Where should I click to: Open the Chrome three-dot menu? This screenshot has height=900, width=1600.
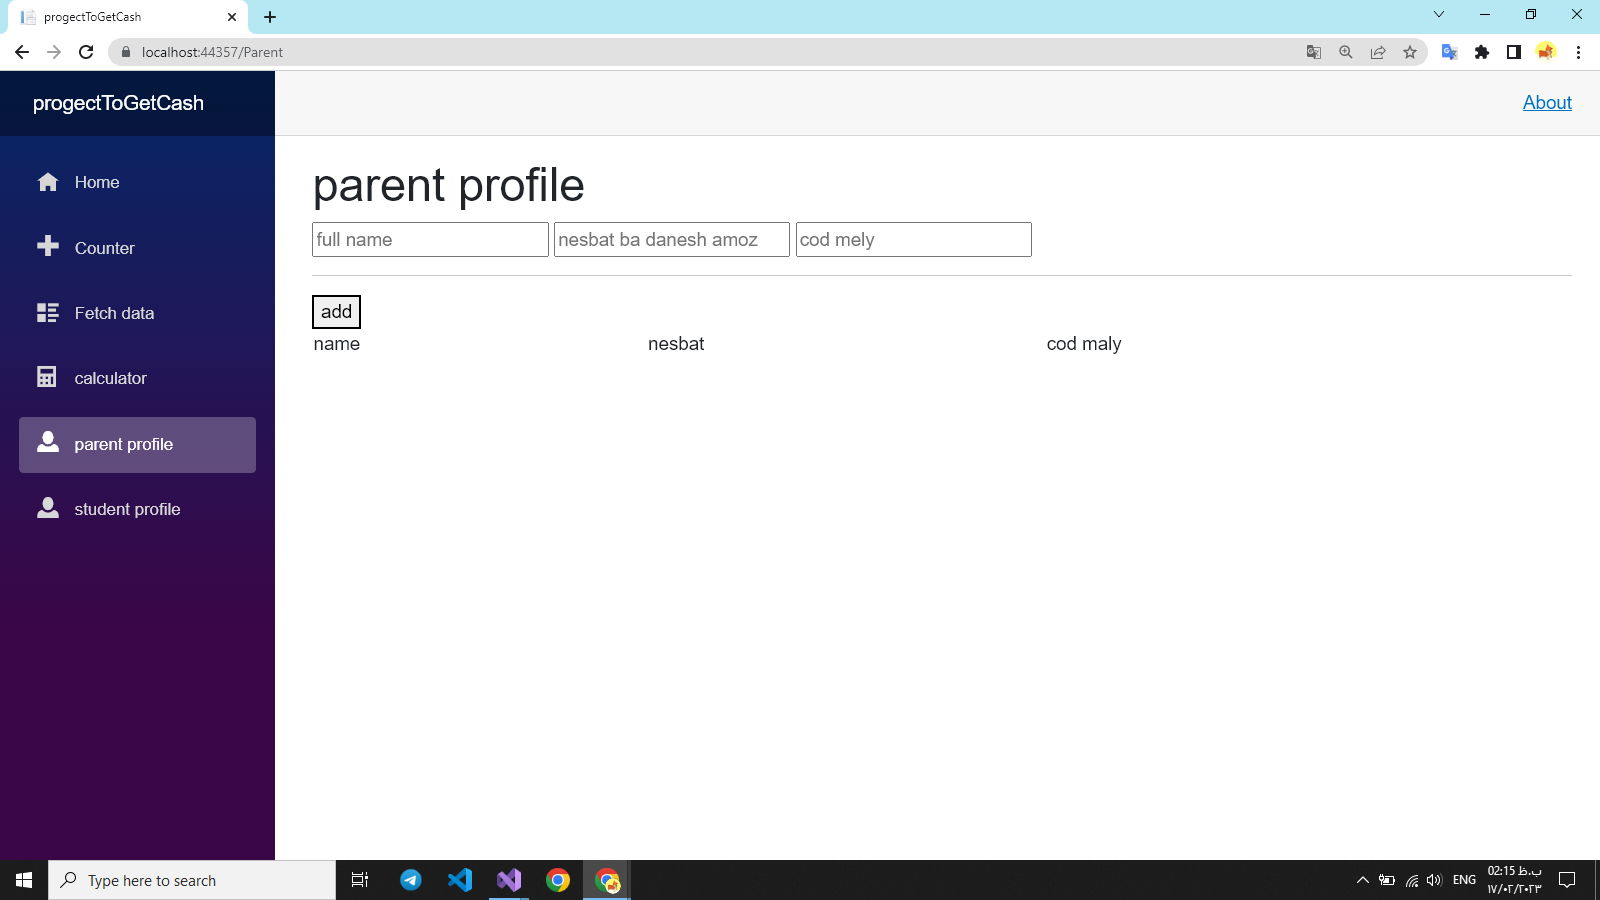pos(1580,52)
